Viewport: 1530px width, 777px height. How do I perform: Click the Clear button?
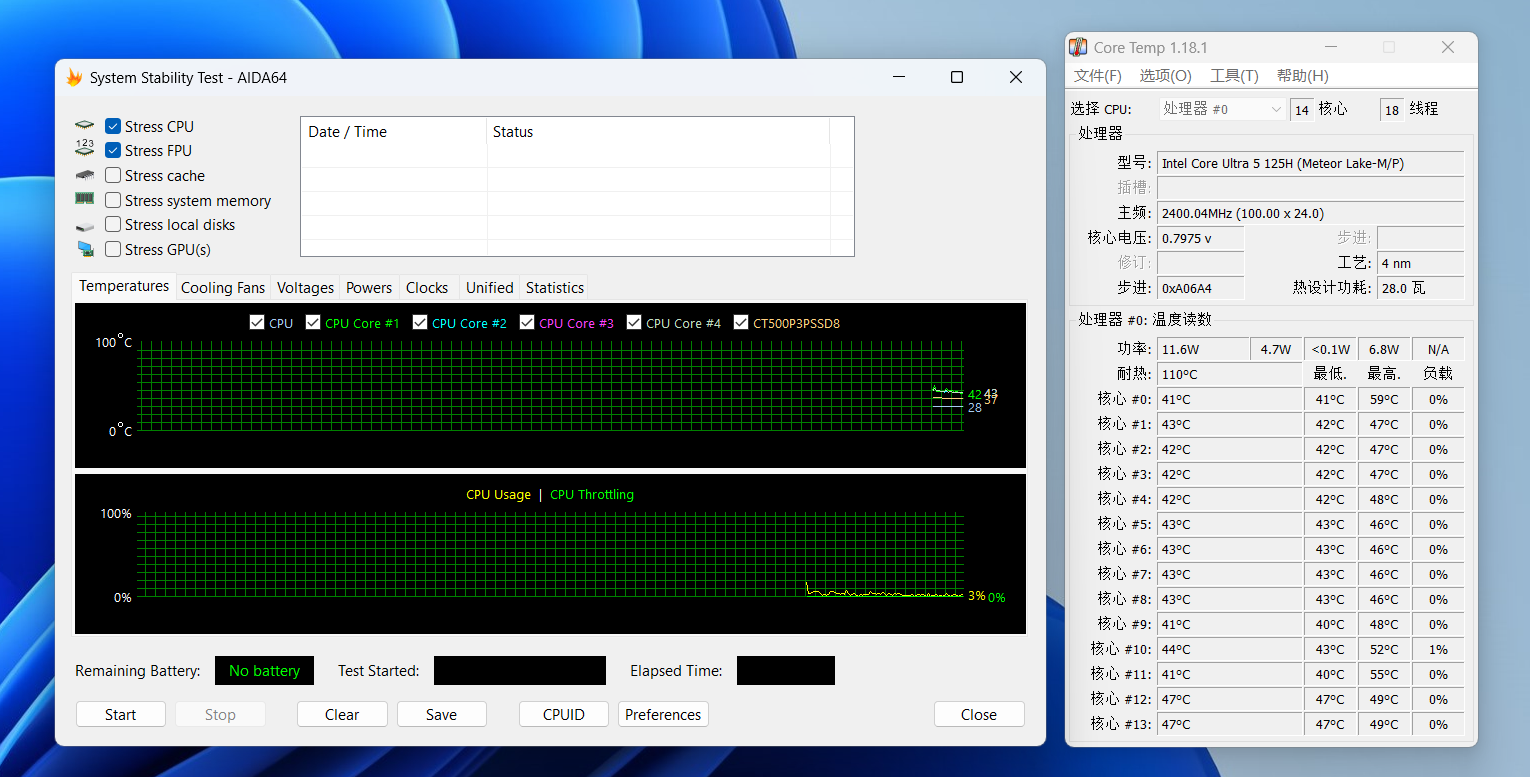tap(342, 714)
